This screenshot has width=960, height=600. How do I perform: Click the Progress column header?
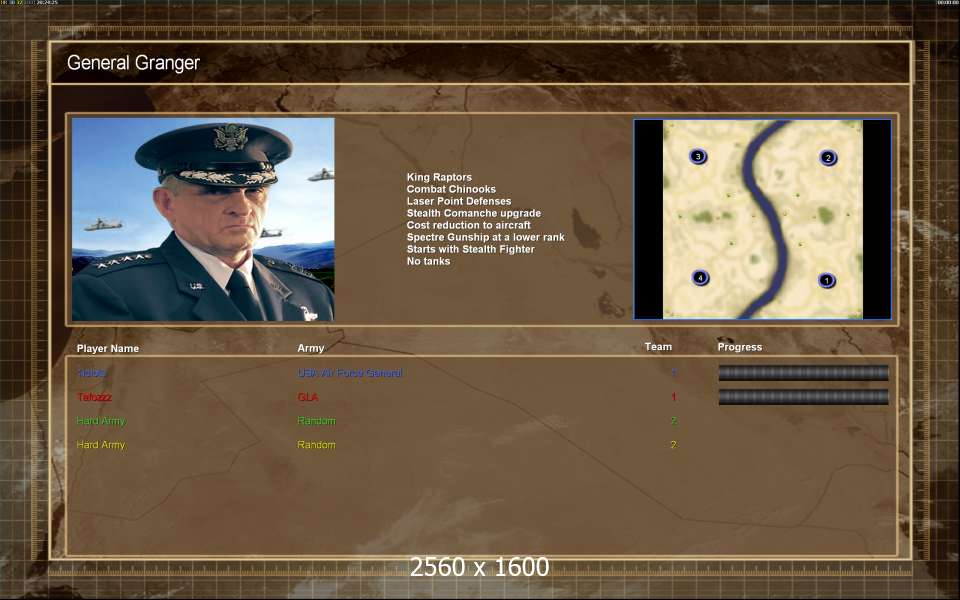740,347
